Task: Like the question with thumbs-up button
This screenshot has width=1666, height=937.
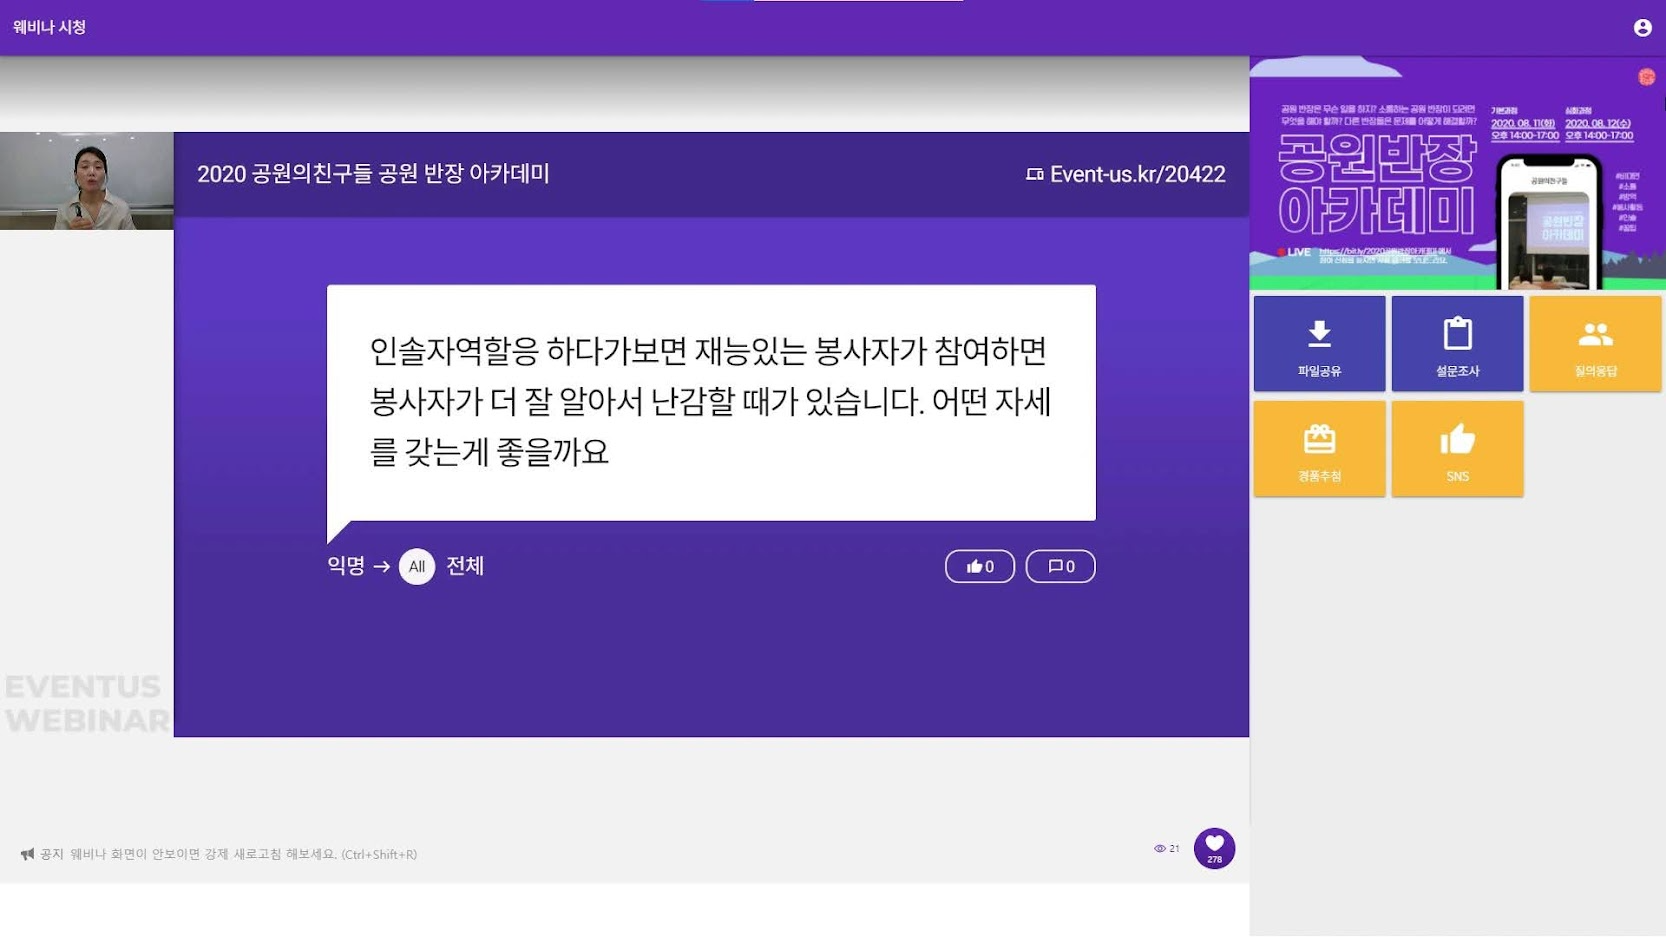Action: point(979,566)
